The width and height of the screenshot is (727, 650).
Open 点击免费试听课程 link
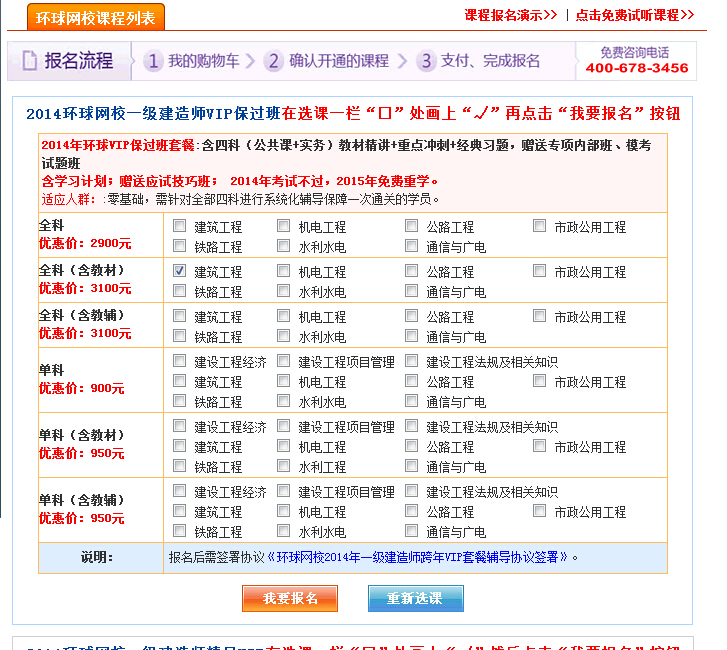point(634,15)
